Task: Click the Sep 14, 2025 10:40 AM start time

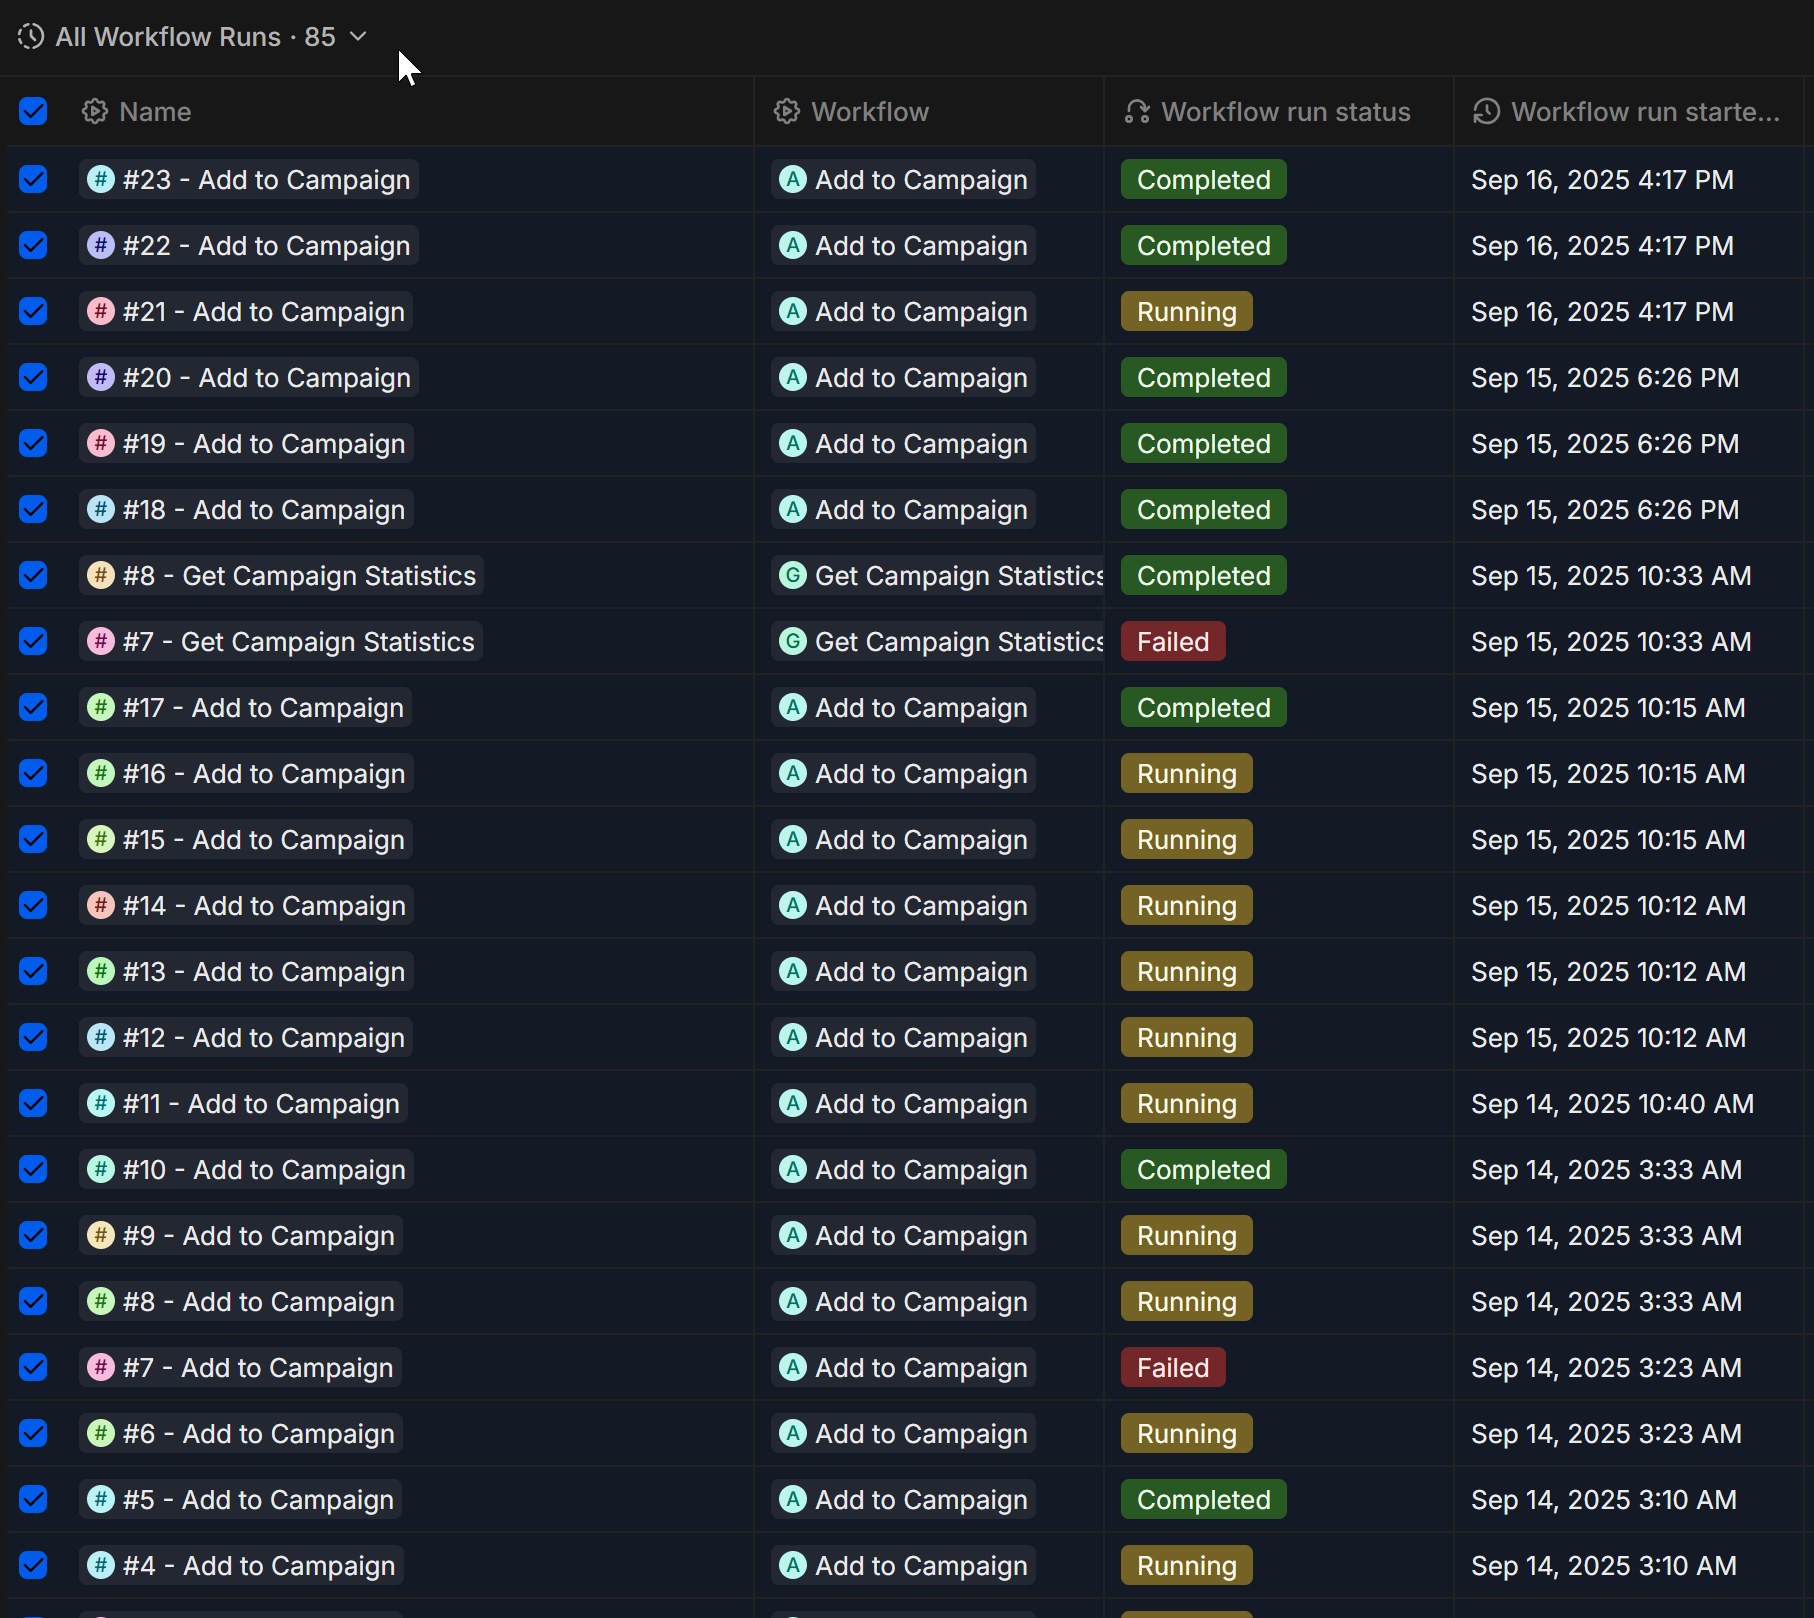Action: 1612,1103
